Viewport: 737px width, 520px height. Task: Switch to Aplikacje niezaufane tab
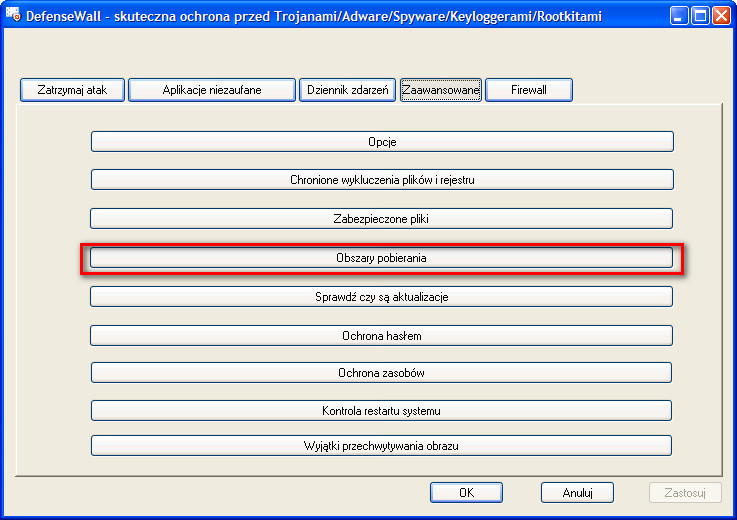tap(212, 90)
